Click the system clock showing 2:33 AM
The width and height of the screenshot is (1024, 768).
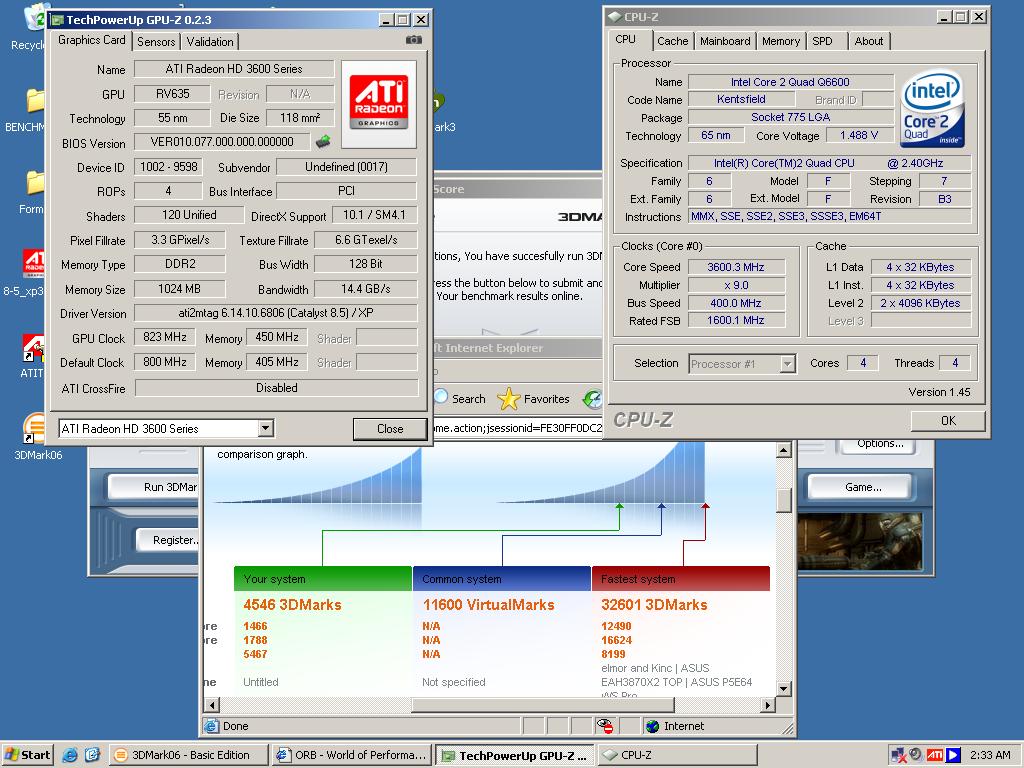point(990,755)
